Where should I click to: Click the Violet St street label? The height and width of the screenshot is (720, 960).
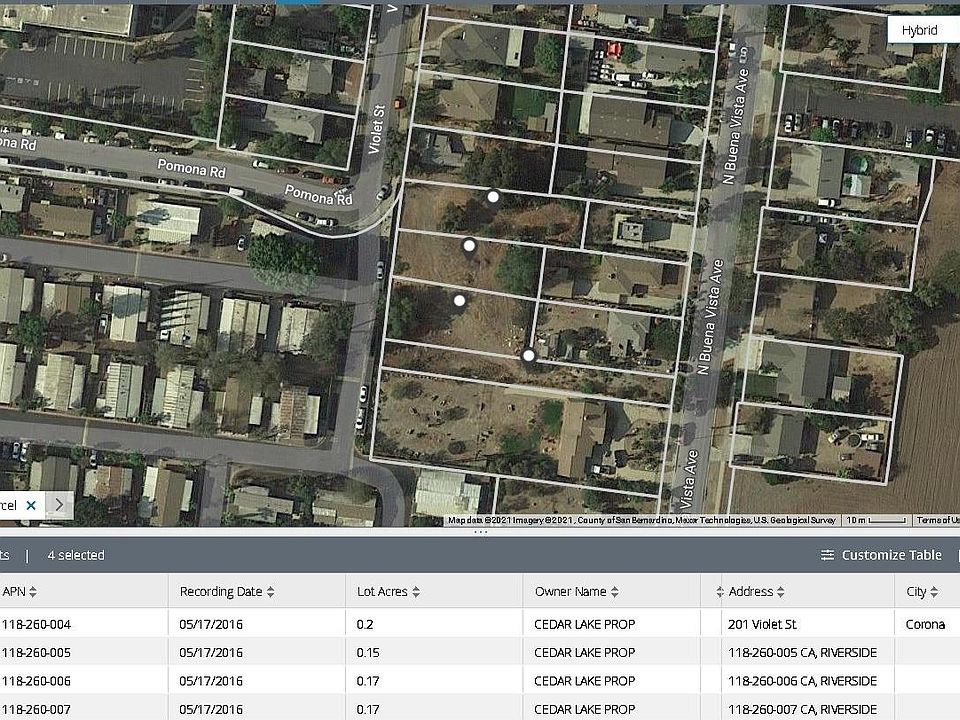pyautogui.click(x=377, y=129)
